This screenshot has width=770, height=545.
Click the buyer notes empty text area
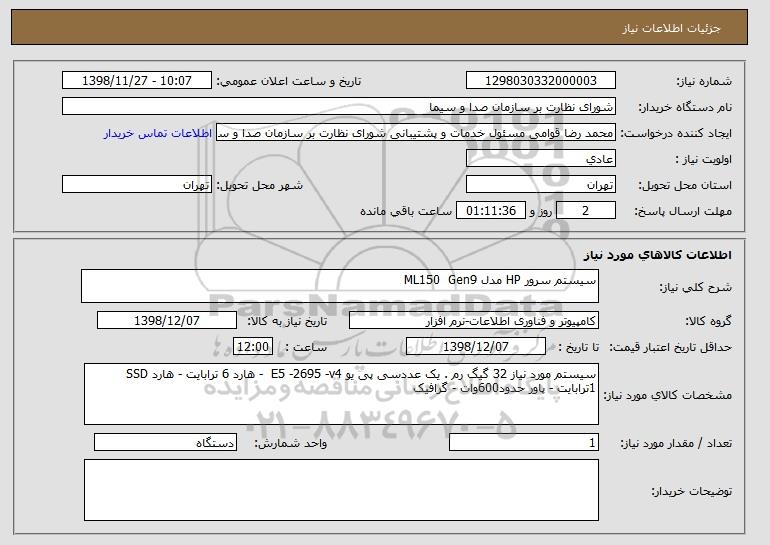(341, 490)
